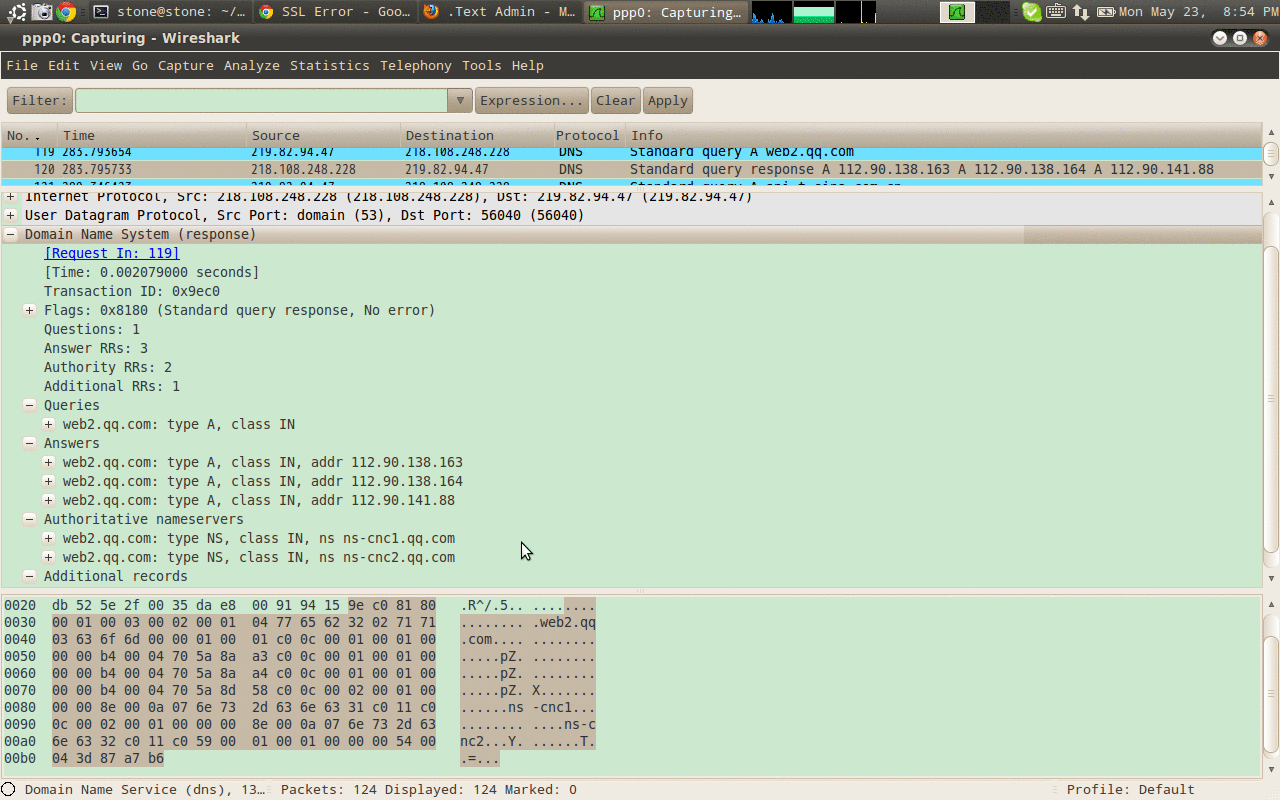Expand the answer with addr 112.90.138.164
1280x800 pixels.
click(49, 481)
